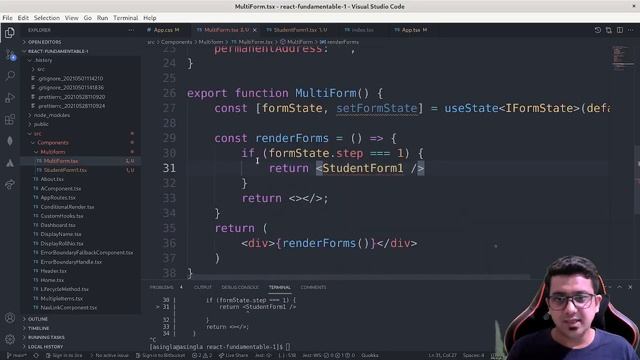The height and width of the screenshot is (360, 640).
Task: Open the File menu
Action: tap(7, 18)
